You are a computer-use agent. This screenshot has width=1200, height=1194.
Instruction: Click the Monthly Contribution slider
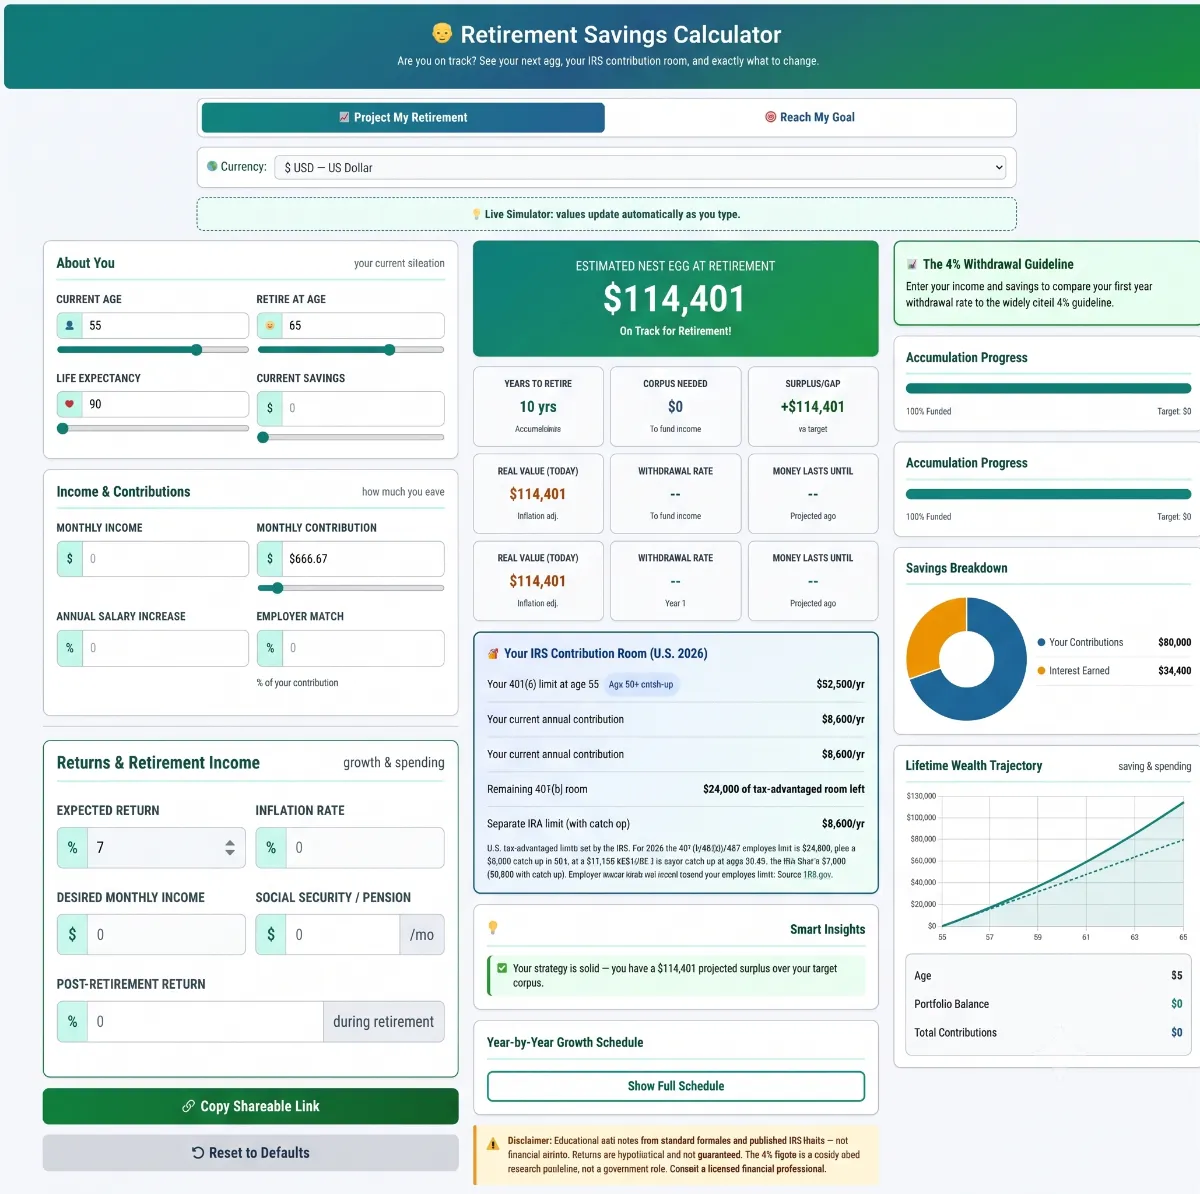pos(350,588)
